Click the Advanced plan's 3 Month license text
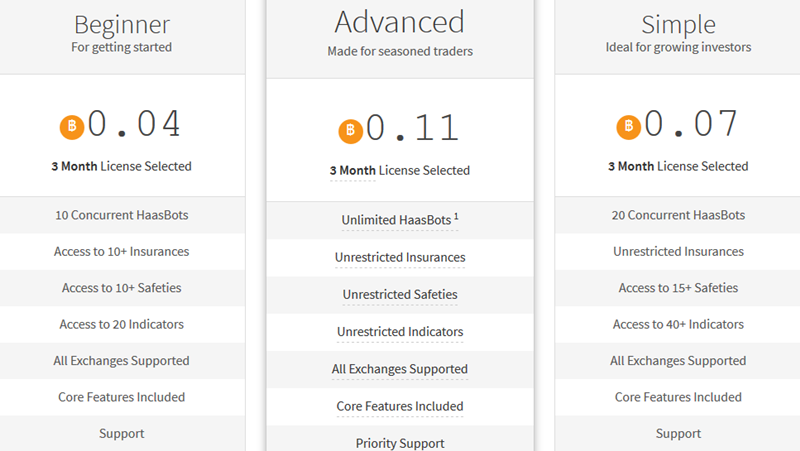 tap(352, 171)
